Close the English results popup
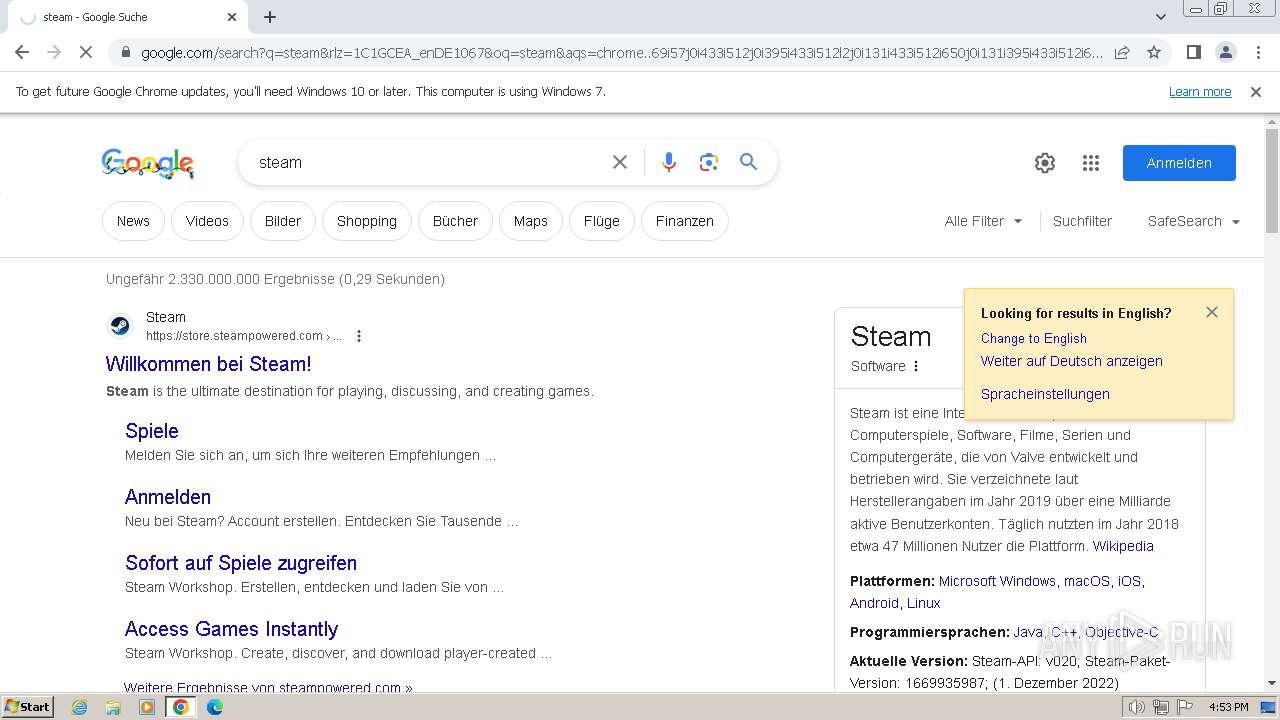The image size is (1280, 720). pos(1212,312)
